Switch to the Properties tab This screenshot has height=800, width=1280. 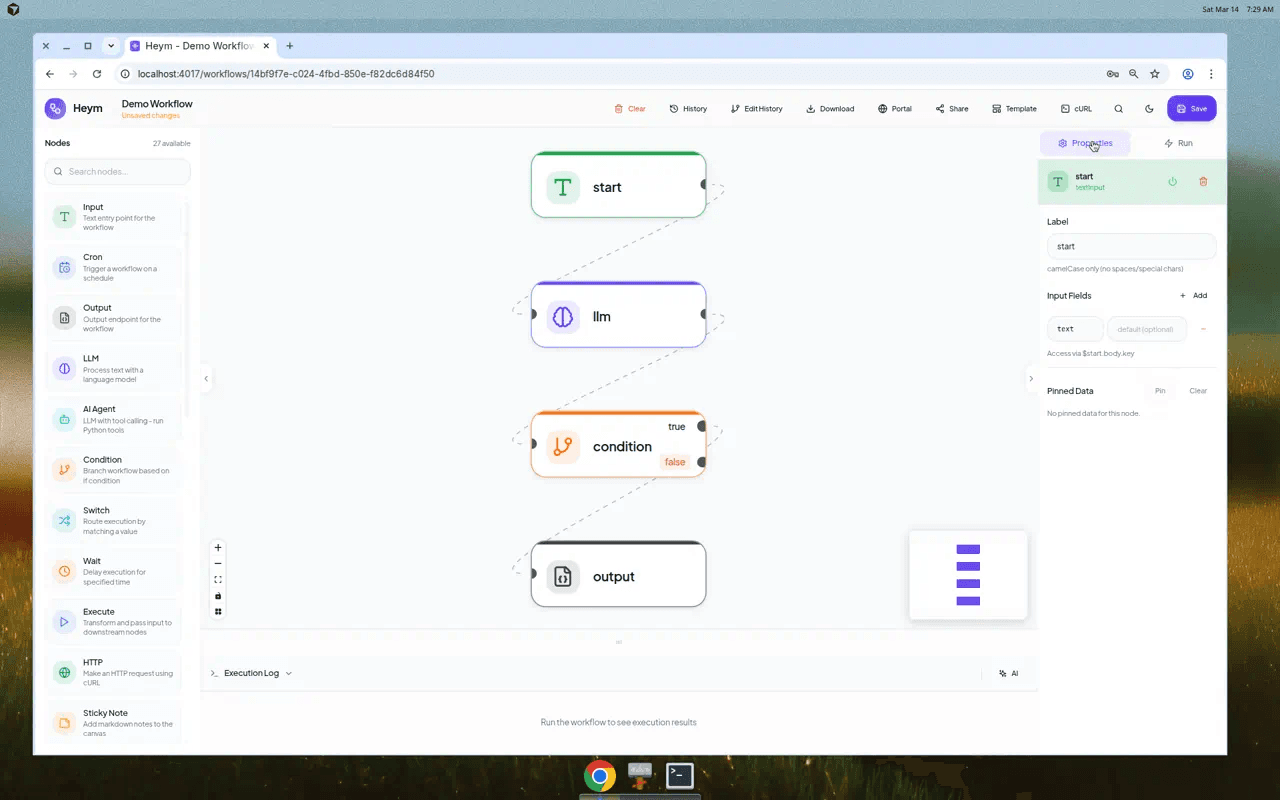coord(1085,143)
